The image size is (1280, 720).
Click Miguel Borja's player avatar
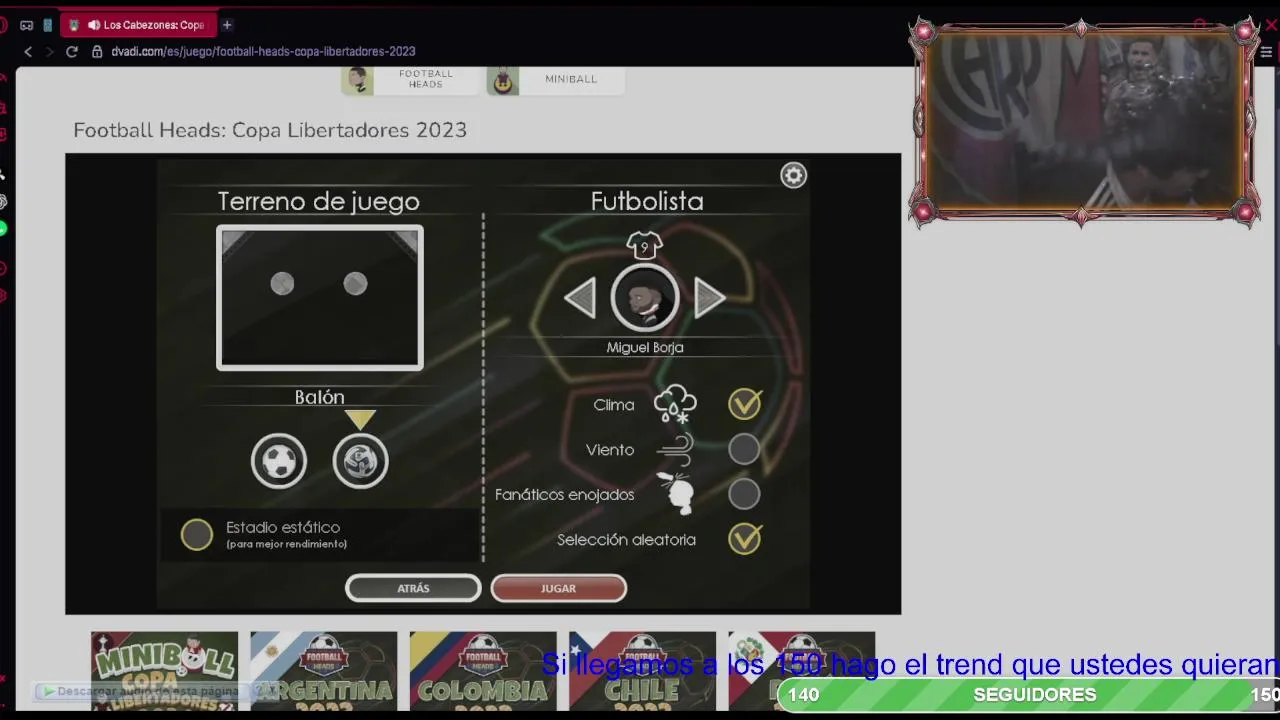(645, 298)
